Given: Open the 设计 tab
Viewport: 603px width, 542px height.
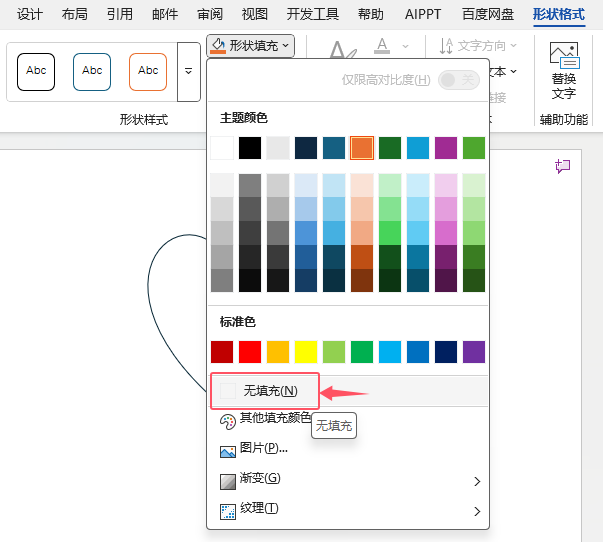Looking at the screenshot, I should coord(29,14).
